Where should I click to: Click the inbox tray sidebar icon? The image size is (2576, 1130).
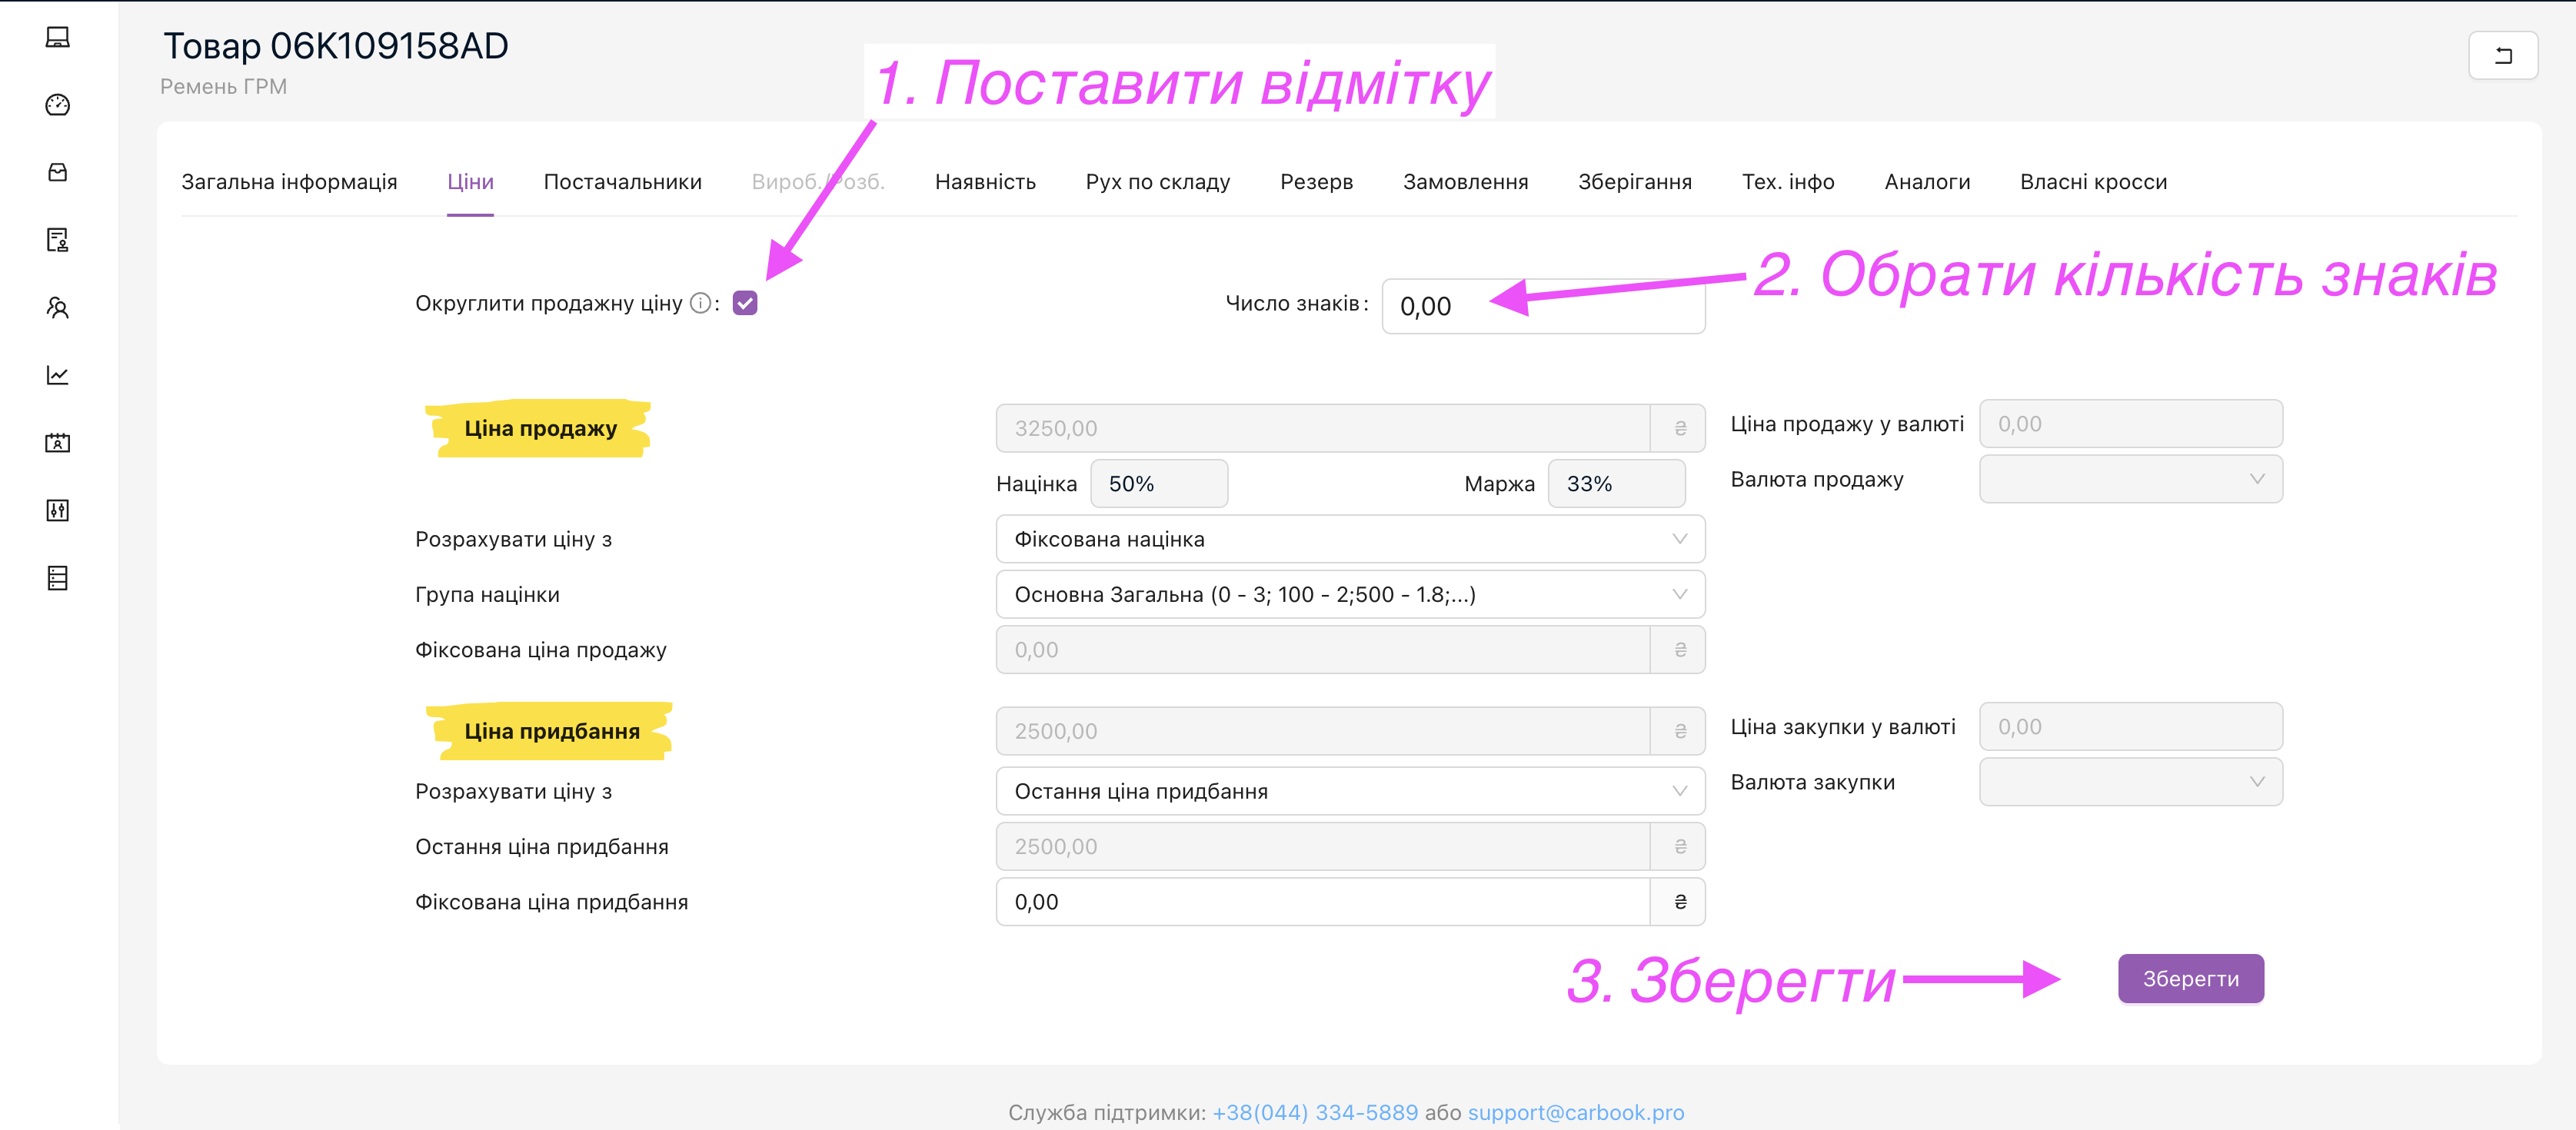pyautogui.click(x=57, y=172)
